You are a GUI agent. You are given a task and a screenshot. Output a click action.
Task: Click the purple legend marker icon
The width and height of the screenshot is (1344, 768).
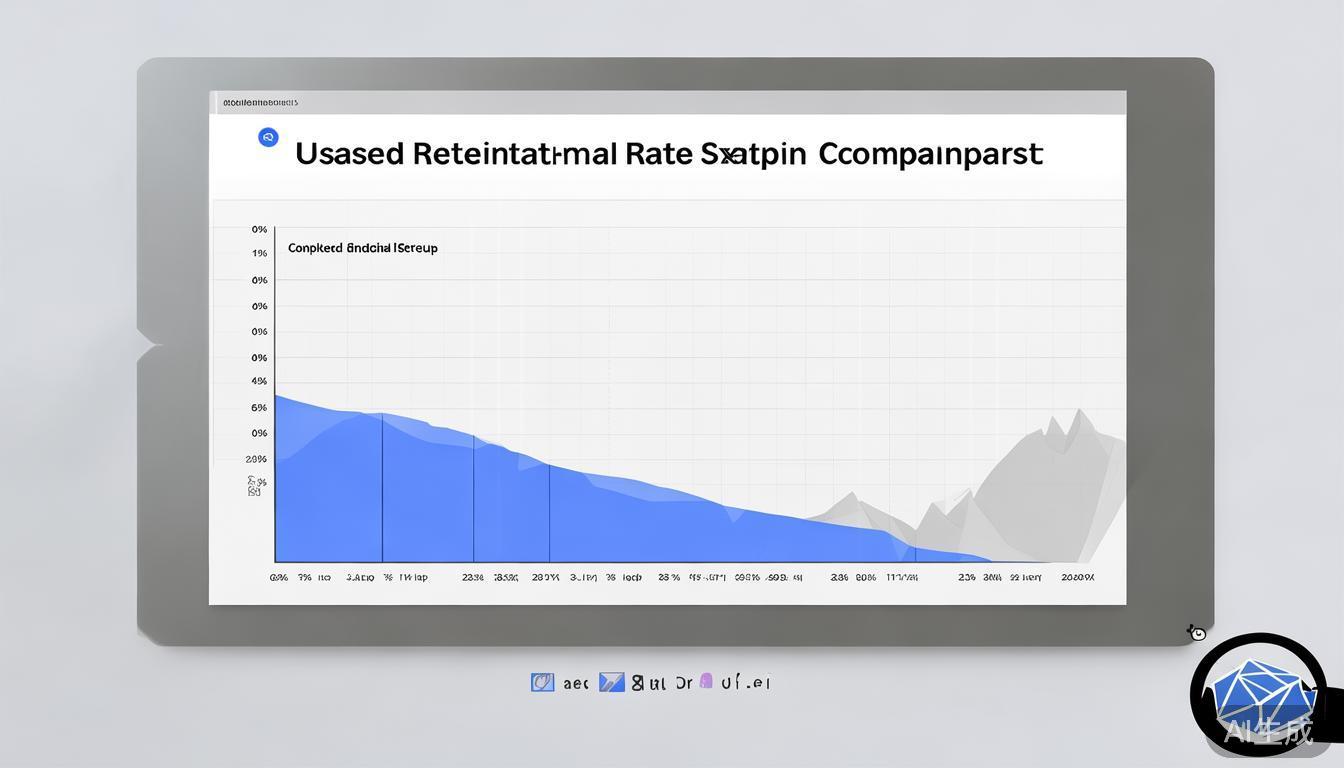(x=706, y=681)
